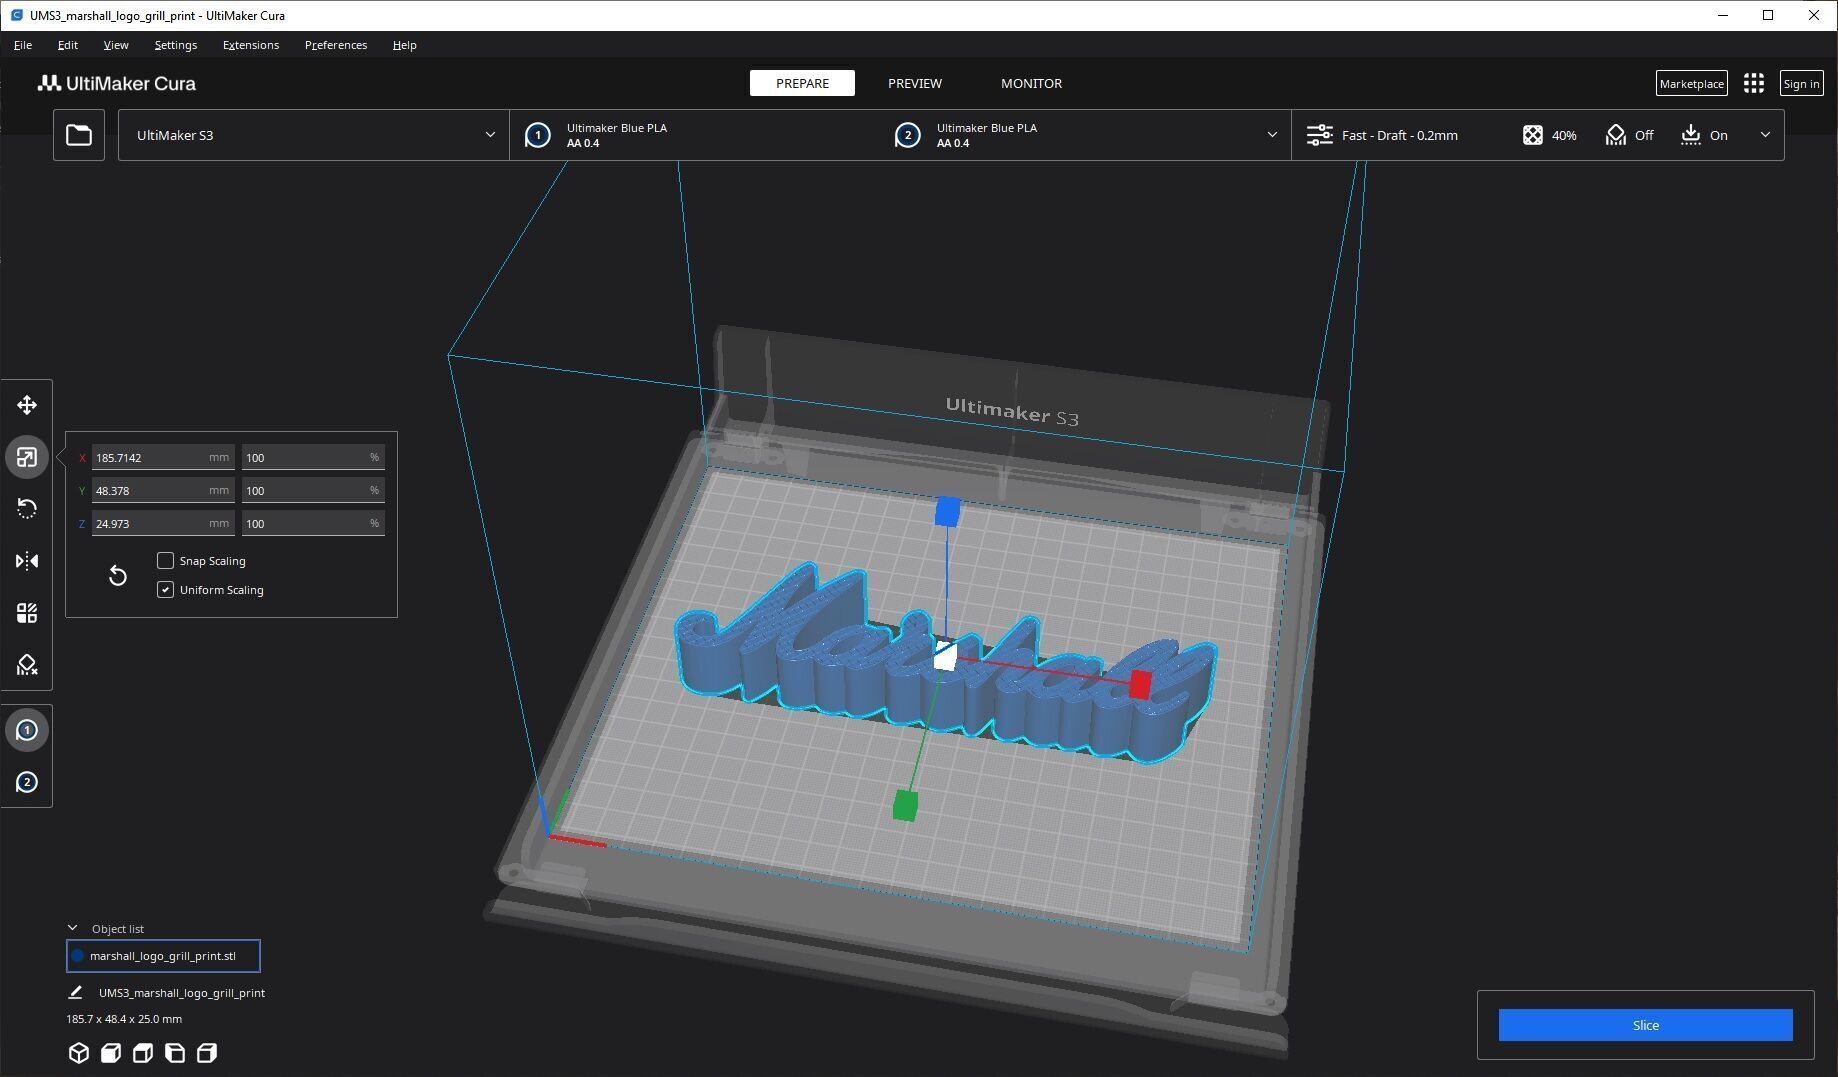Edit project name pencil icon
Screen dimensions: 1838x1077
[75, 992]
